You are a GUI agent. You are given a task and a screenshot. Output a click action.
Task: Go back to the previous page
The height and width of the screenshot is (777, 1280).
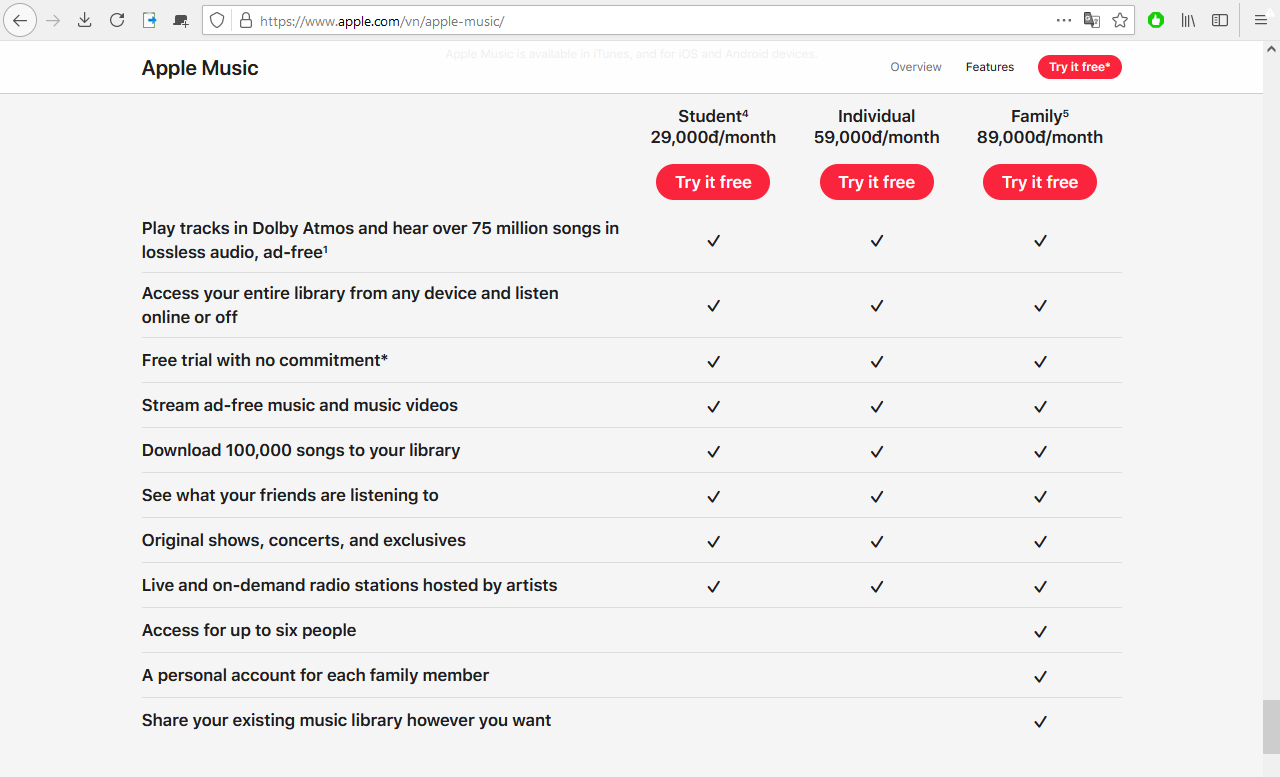click(20, 20)
